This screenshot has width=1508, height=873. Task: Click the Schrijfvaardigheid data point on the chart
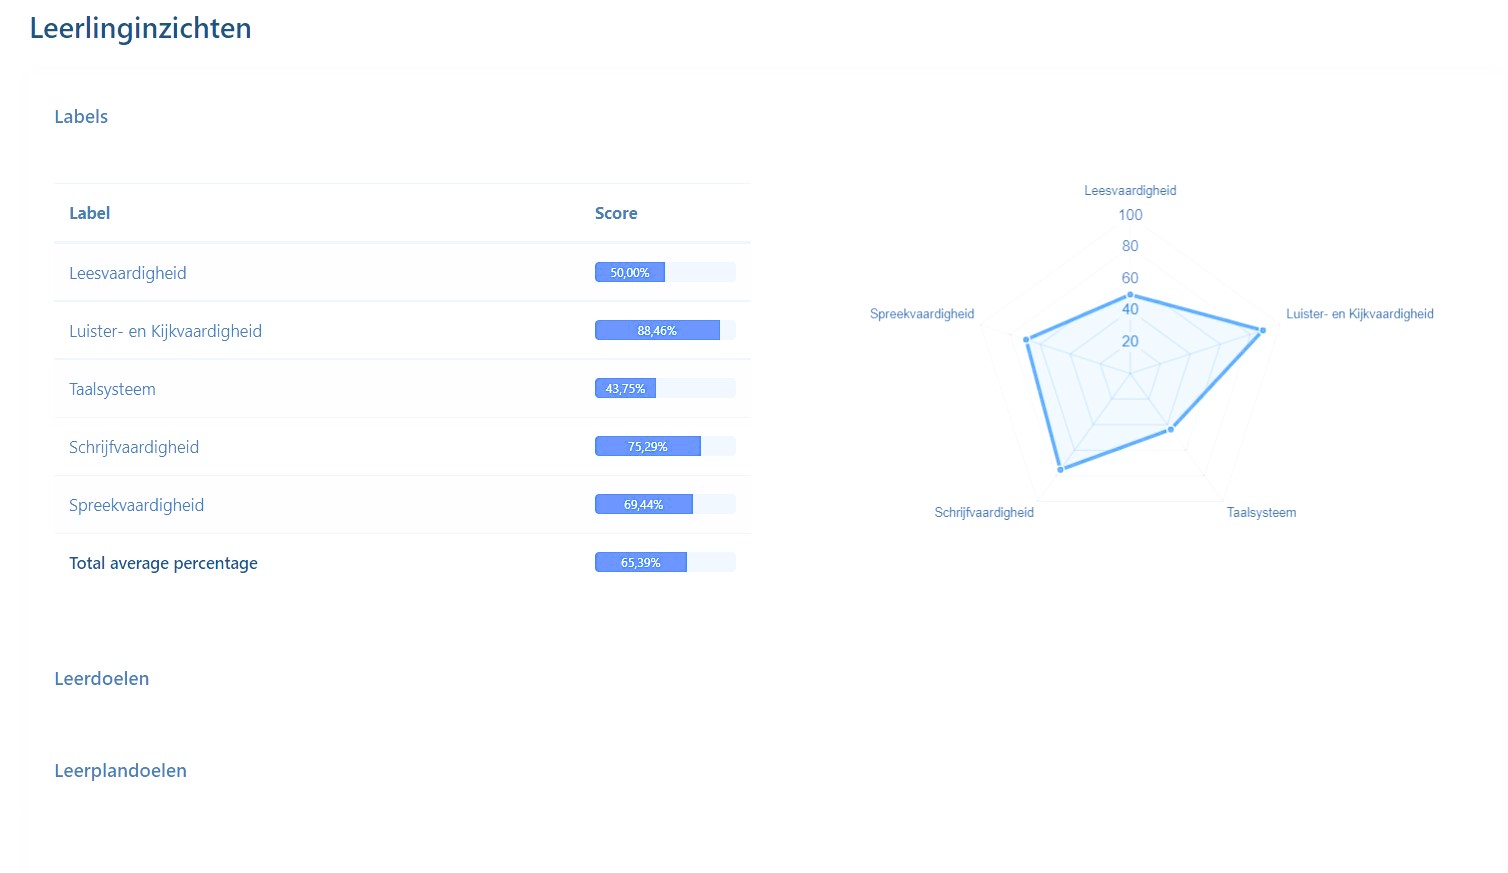pos(1060,468)
